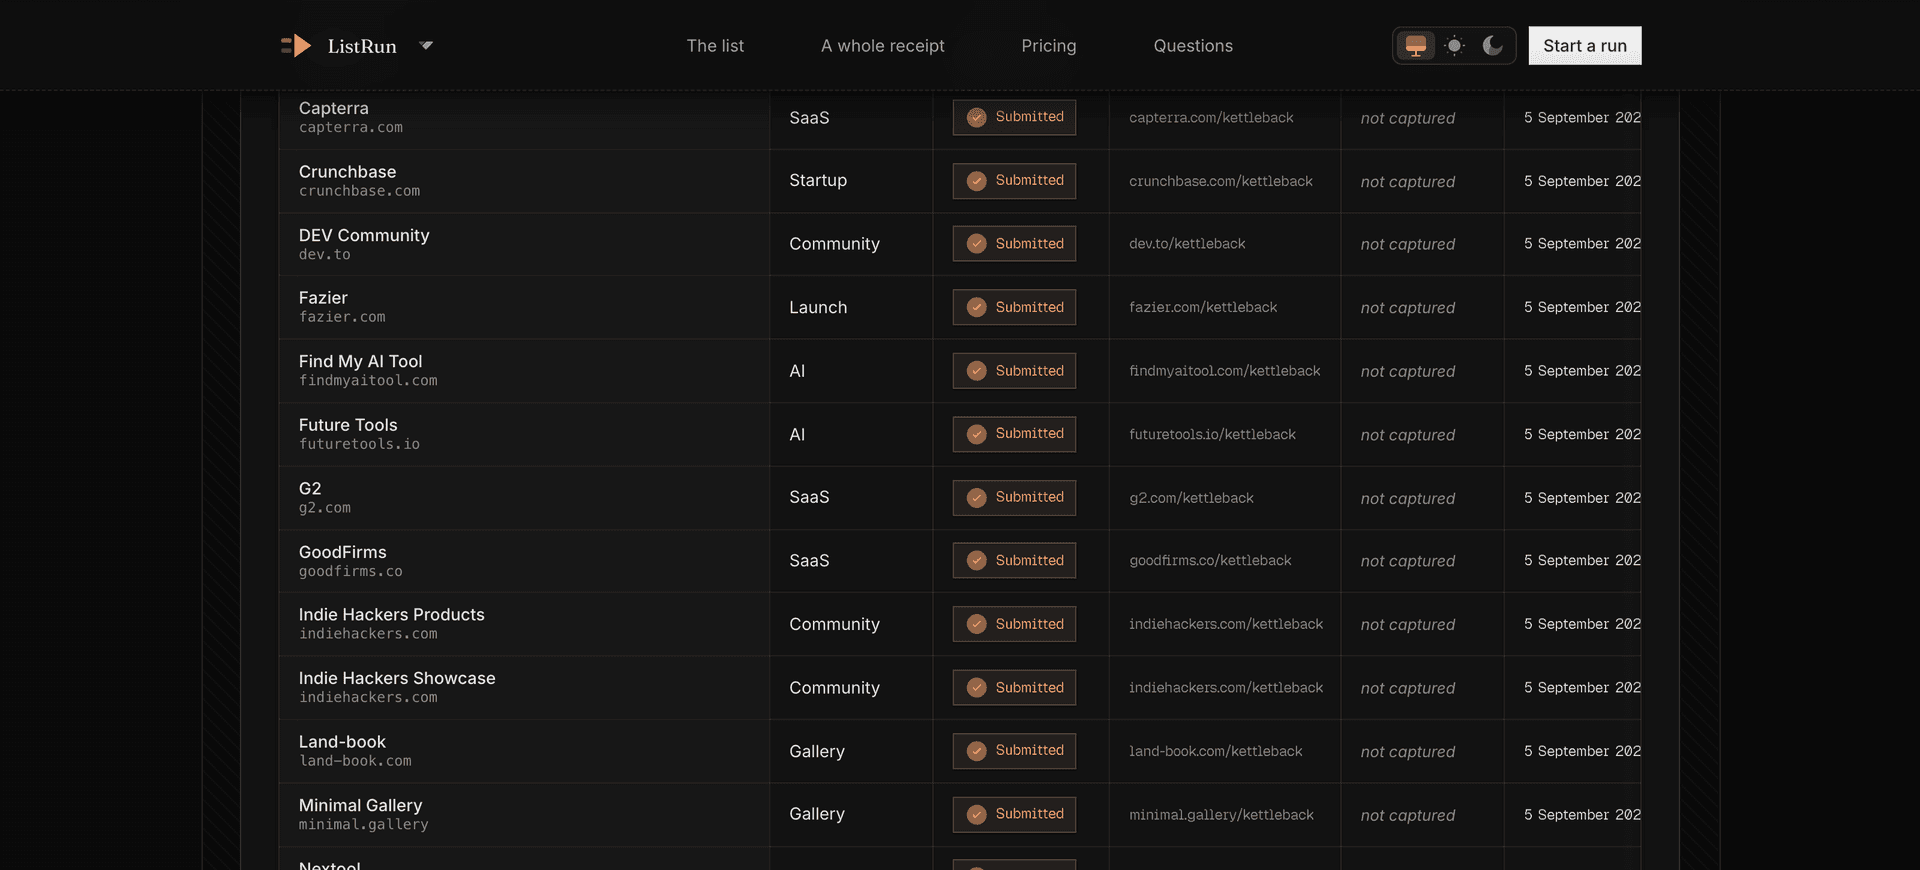Click Submitted badge in Fazier row
1920x870 pixels.
[x=1014, y=307]
